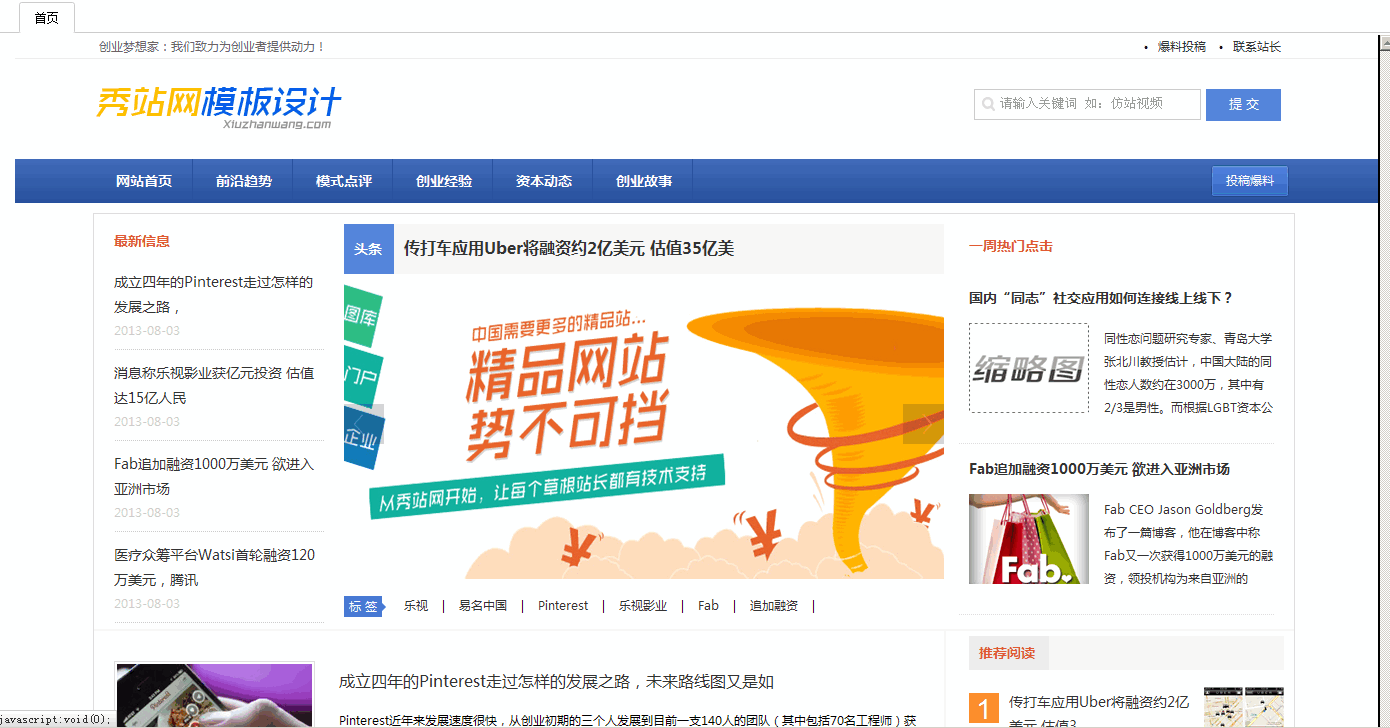This screenshot has height=728, width=1390.
Task: Click the blue 头条 badge icon
Action: [x=368, y=248]
